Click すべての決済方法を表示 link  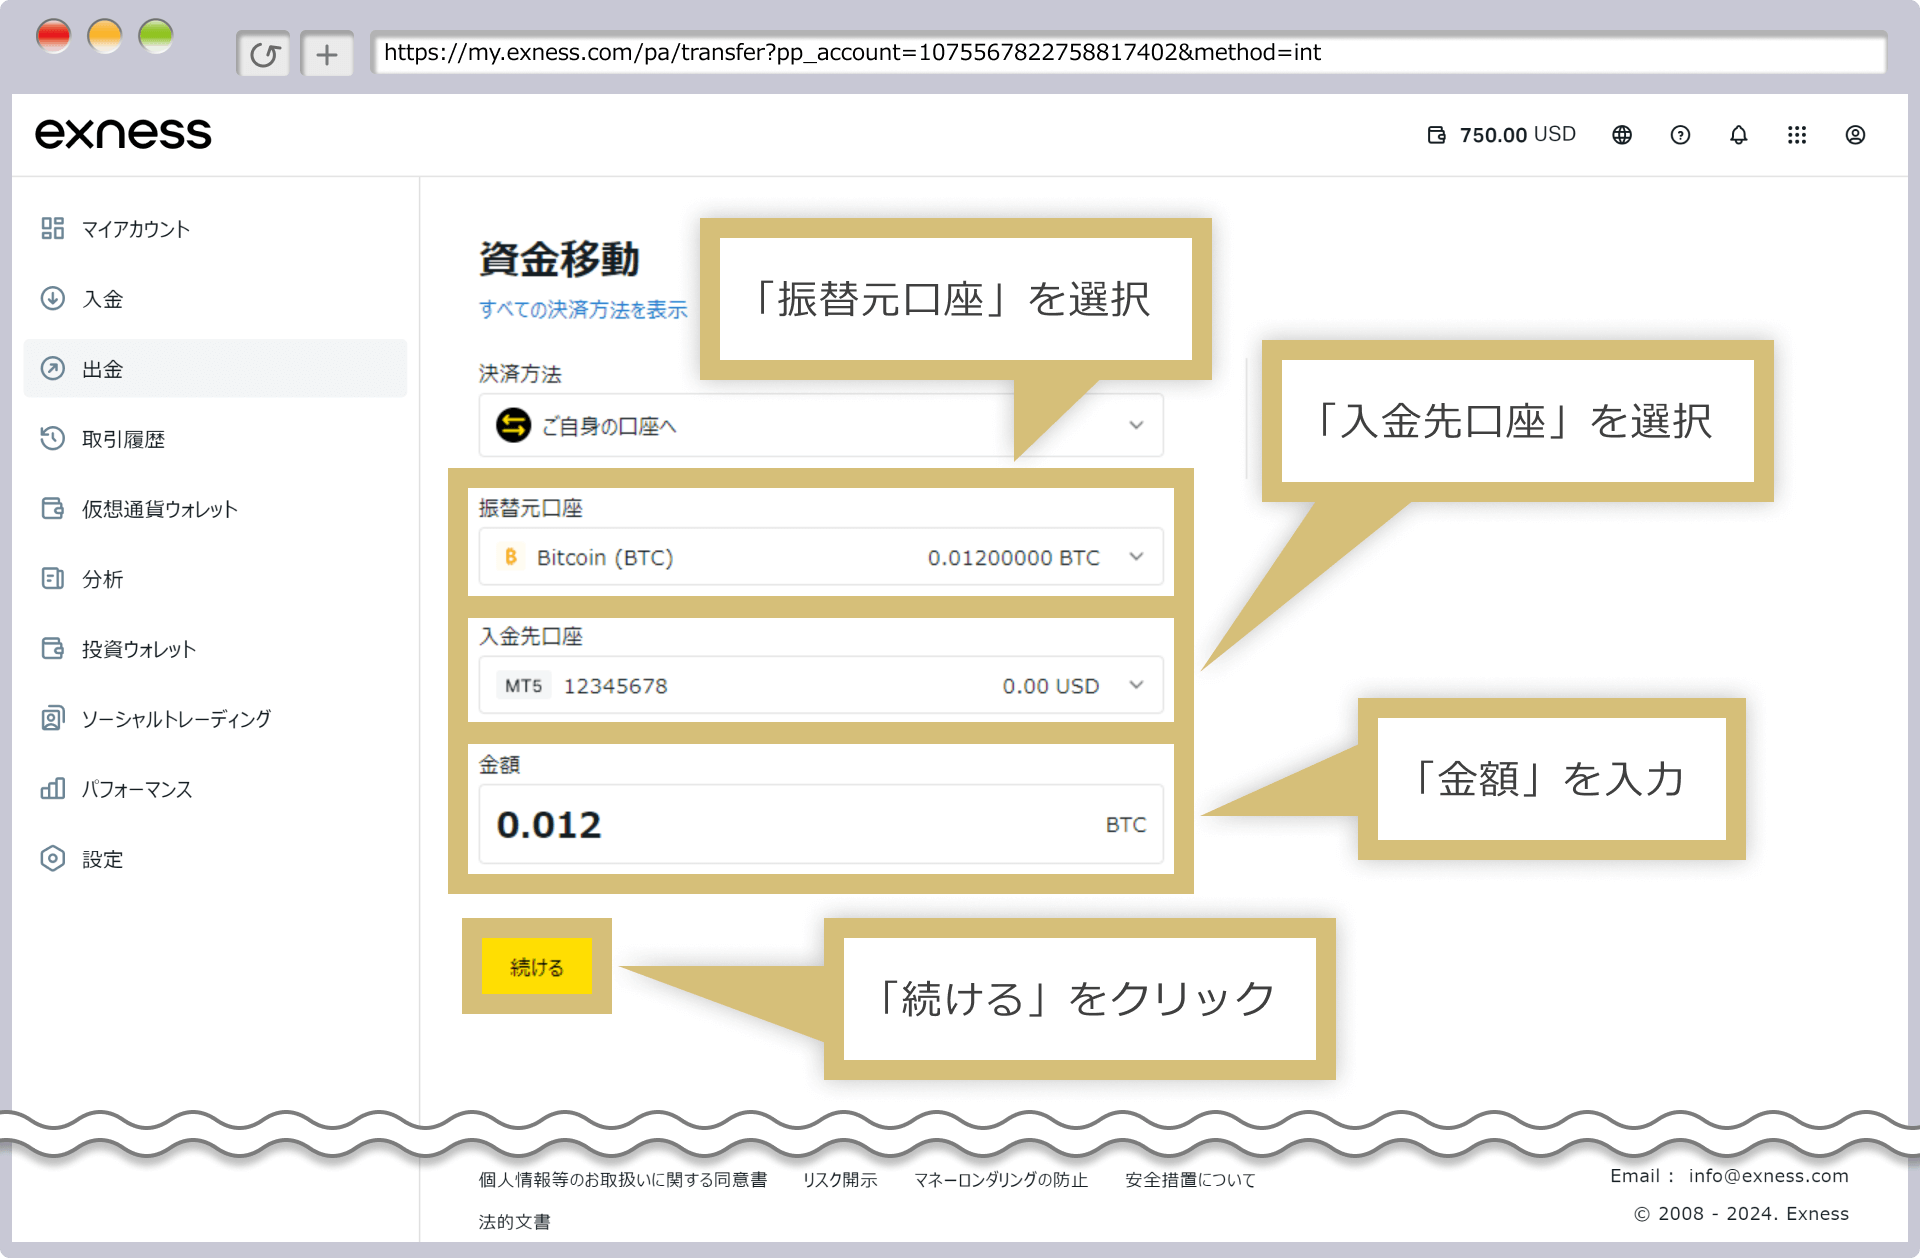point(583,309)
